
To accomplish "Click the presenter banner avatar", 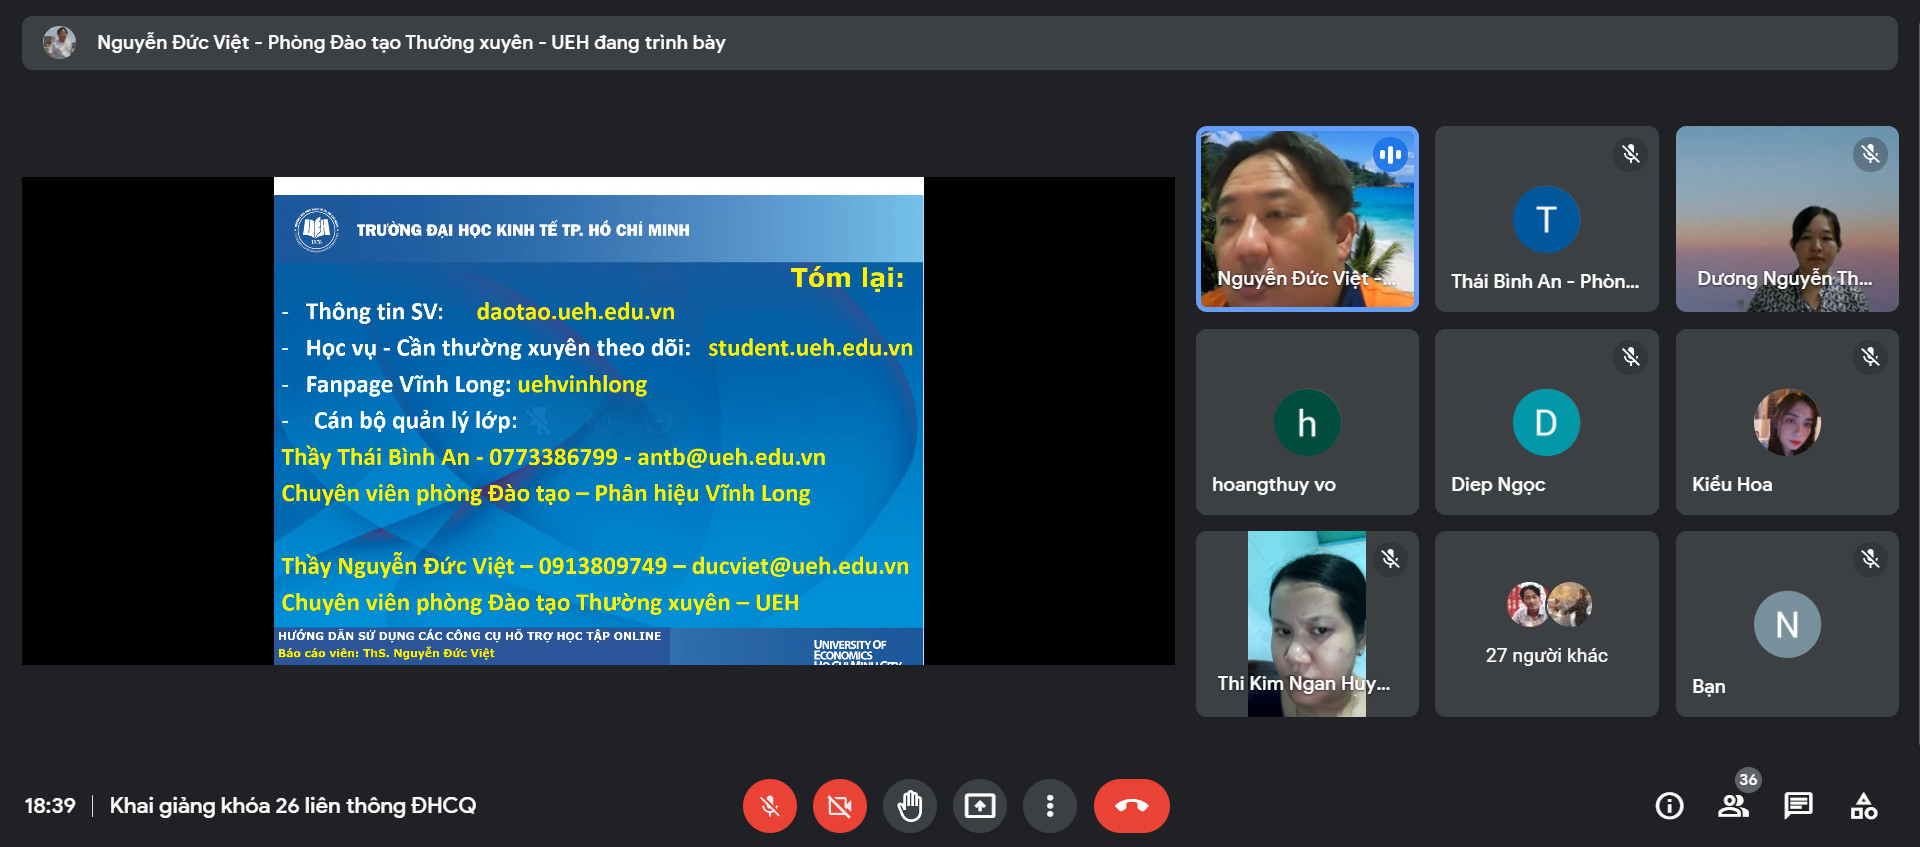I will (x=60, y=42).
